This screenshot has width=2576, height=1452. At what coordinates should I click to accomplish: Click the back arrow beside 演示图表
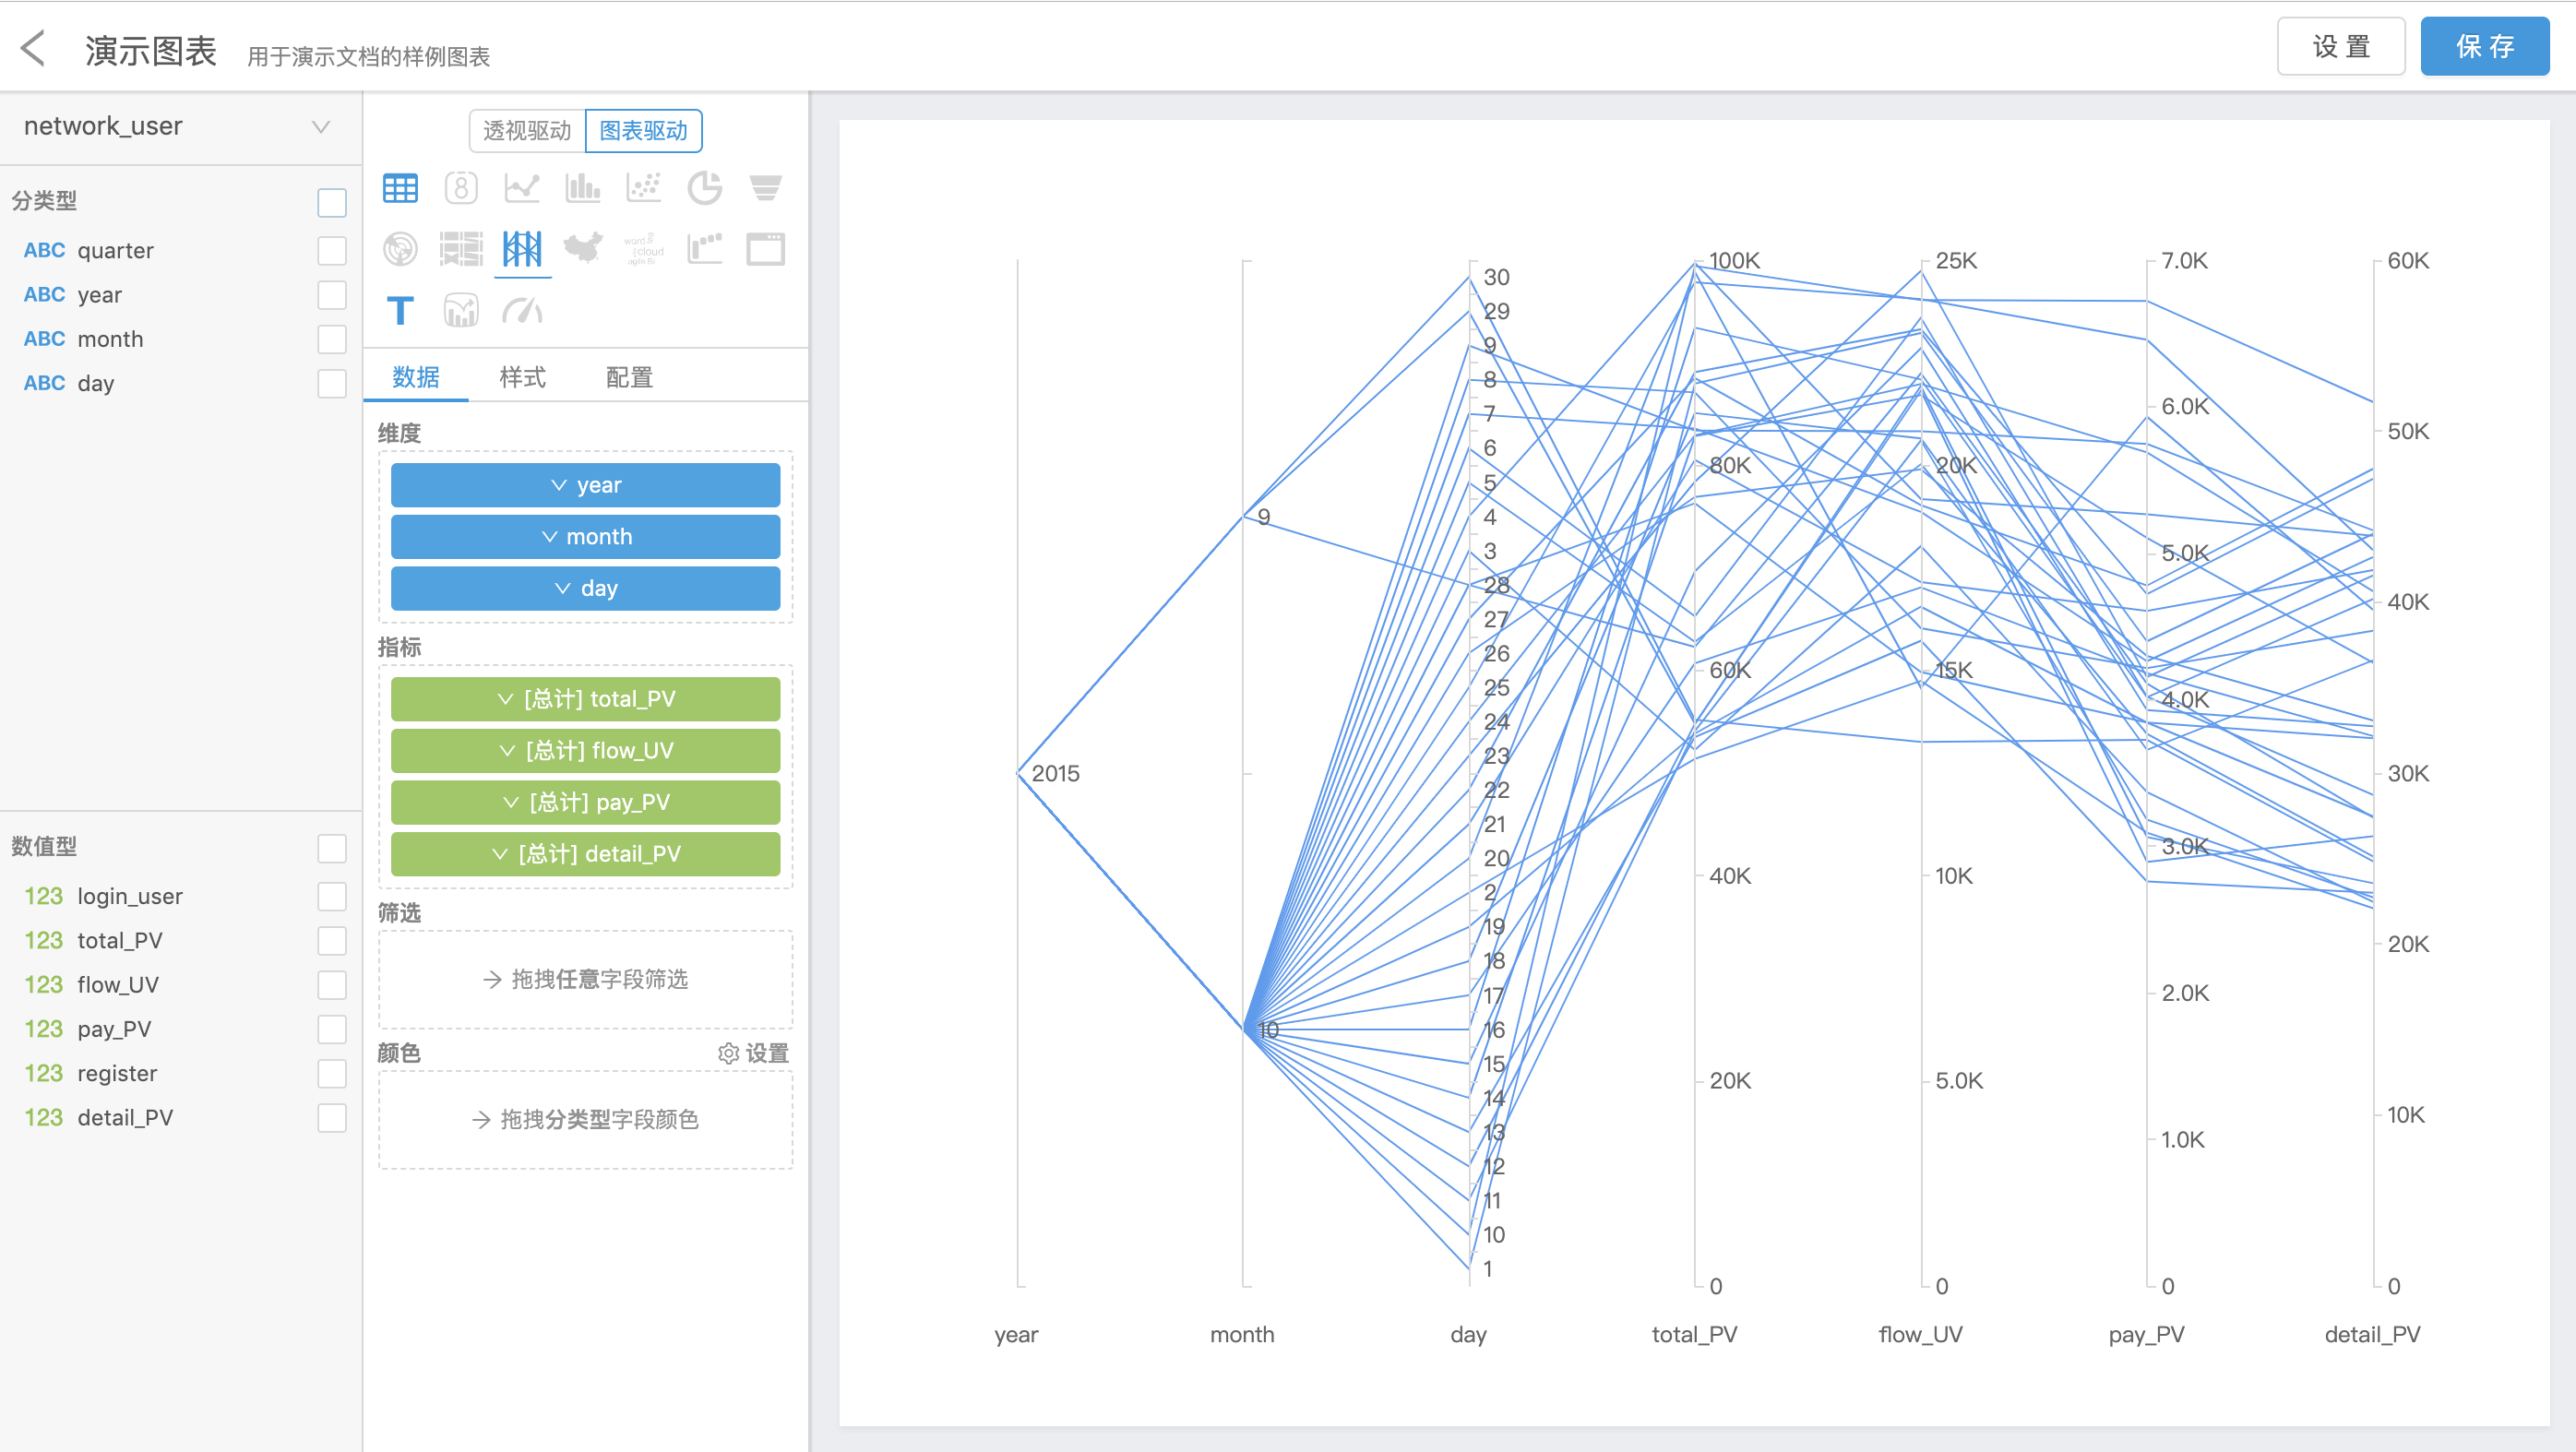point(34,48)
